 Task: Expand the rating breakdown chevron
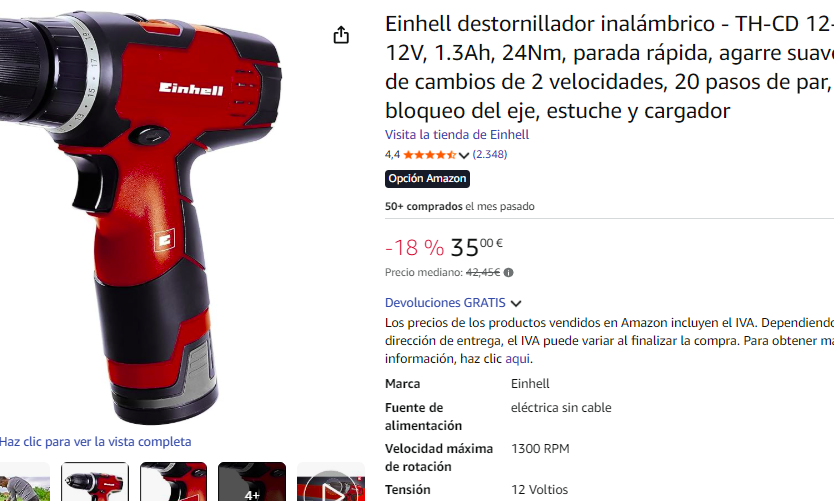point(464,155)
